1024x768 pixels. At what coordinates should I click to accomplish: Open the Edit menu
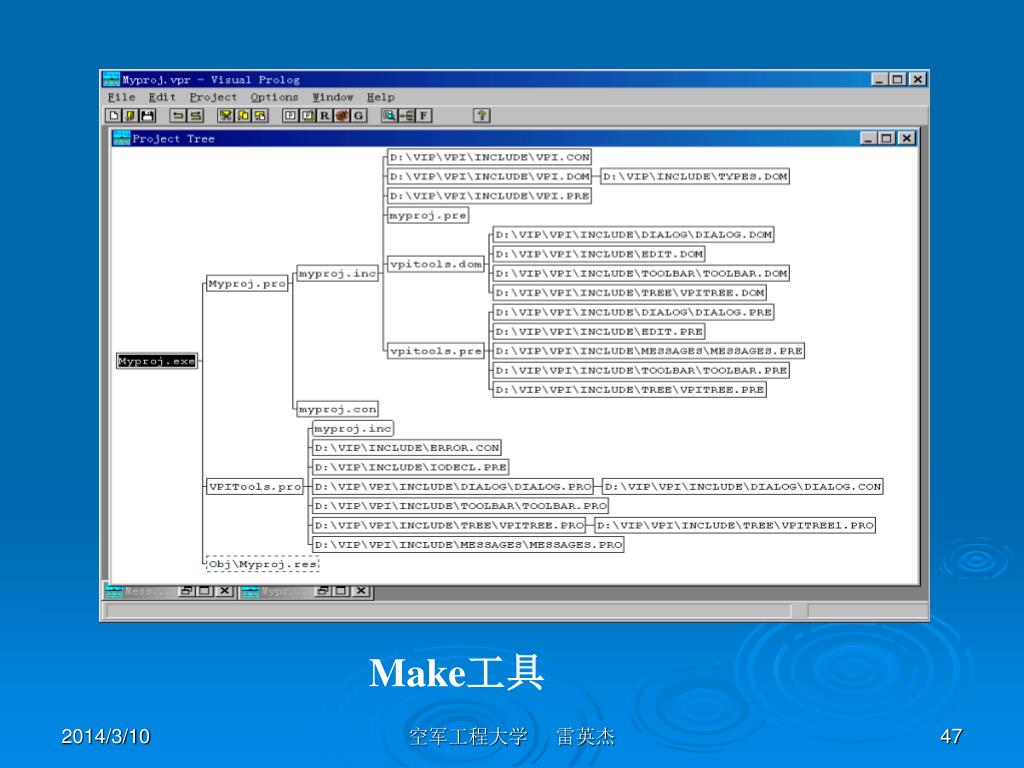pyautogui.click(x=162, y=97)
